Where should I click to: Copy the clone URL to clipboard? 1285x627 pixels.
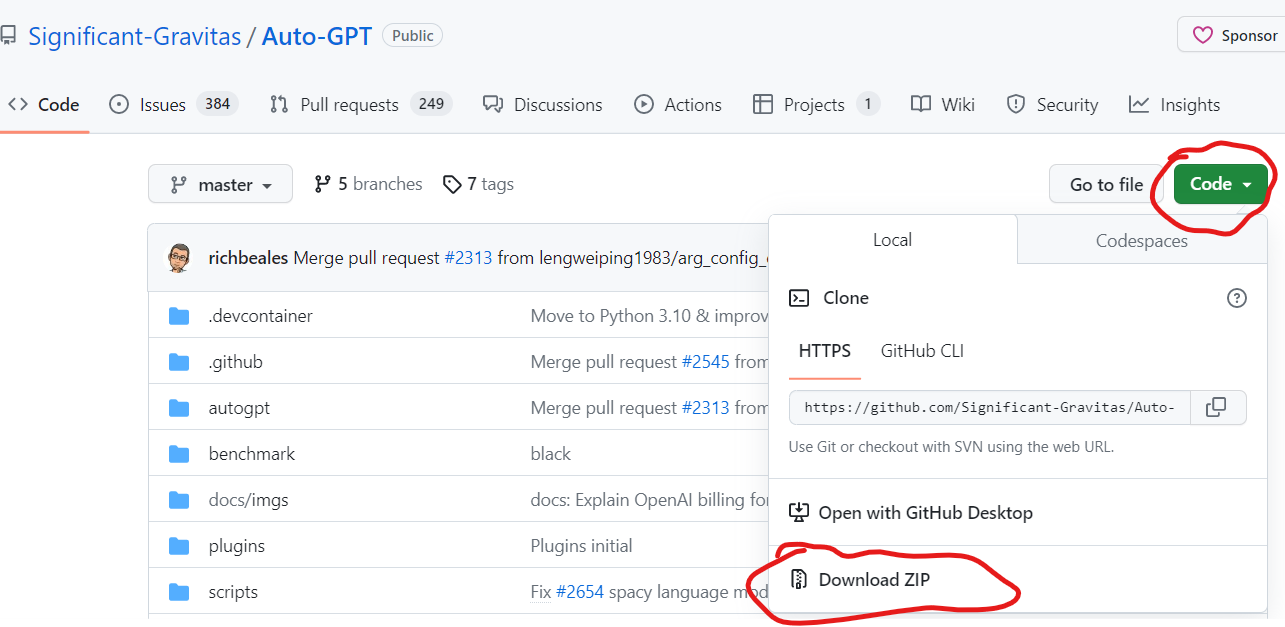coord(1218,407)
